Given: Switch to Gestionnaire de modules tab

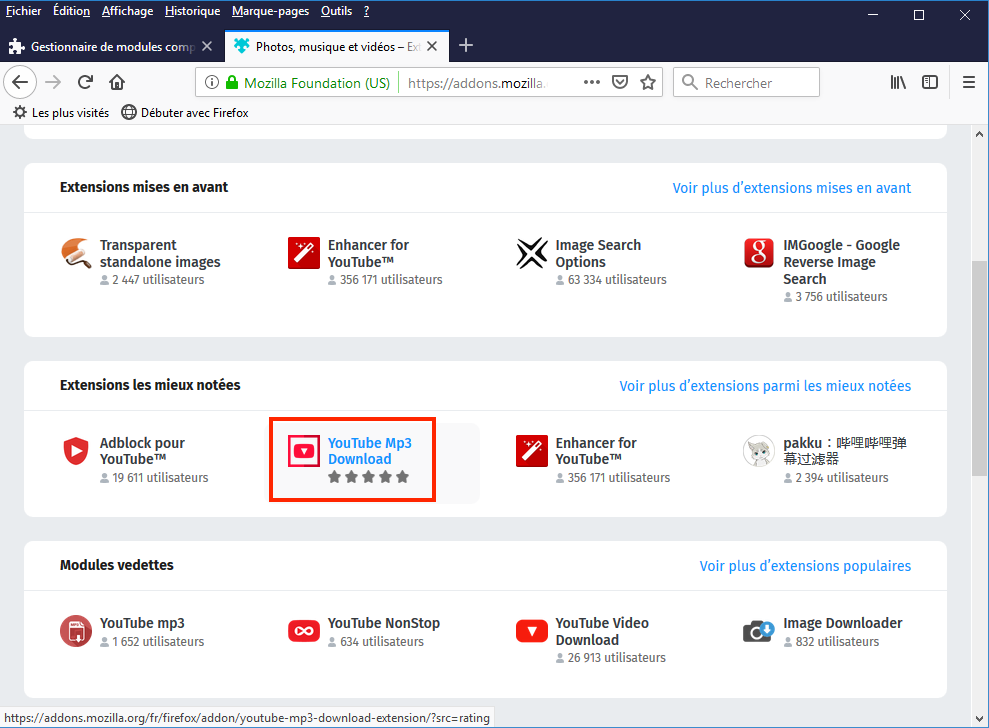Looking at the screenshot, I should click(x=112, y=47).
